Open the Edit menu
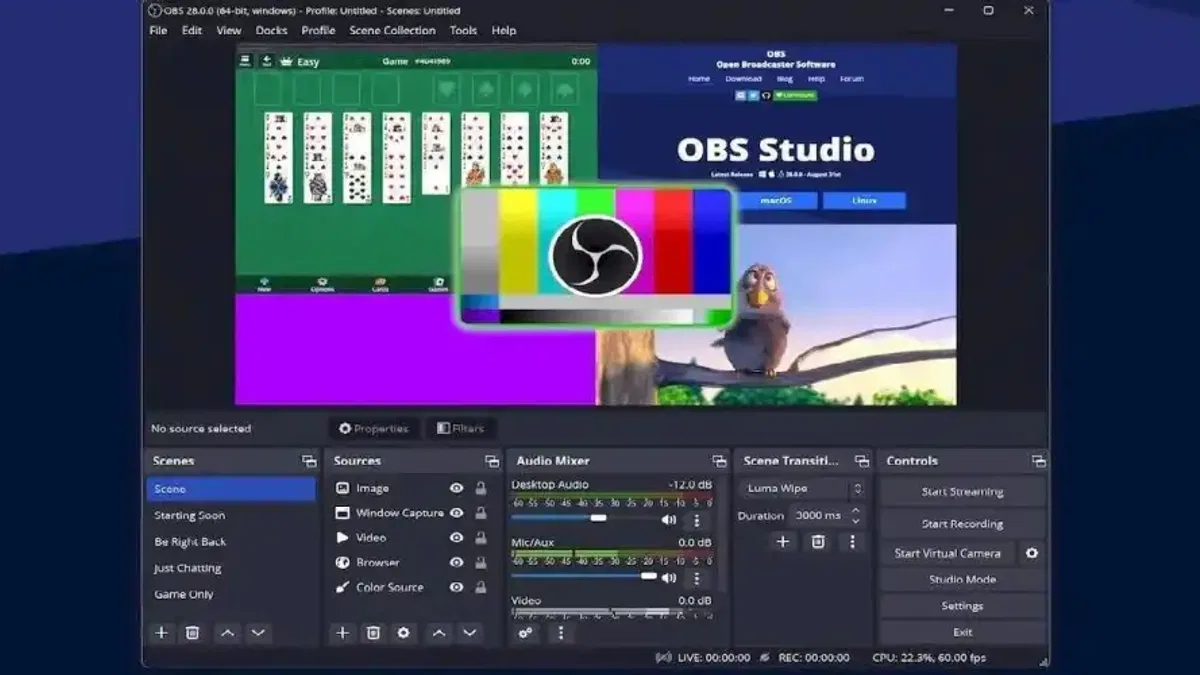Viewport: 1200px width, 675px height. [x=191, y=30]
